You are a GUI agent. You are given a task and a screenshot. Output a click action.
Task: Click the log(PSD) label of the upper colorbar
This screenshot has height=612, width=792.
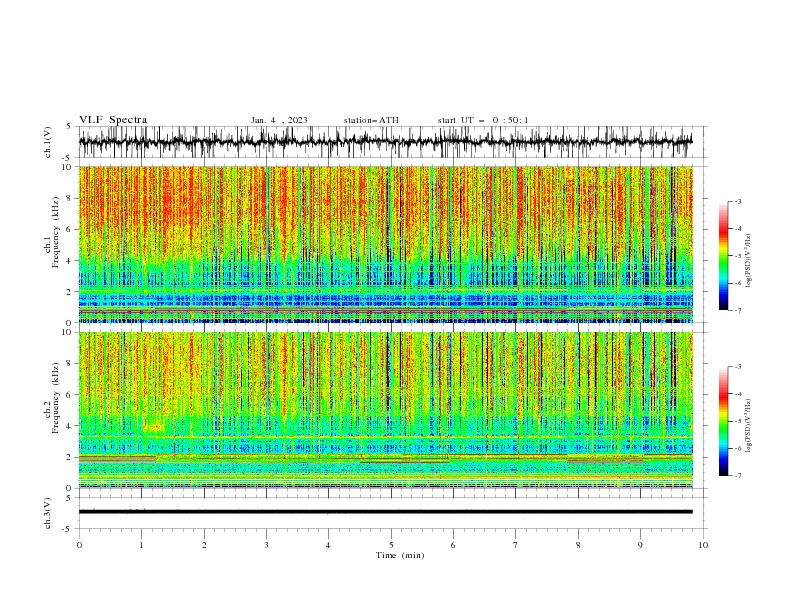[749, 261]
